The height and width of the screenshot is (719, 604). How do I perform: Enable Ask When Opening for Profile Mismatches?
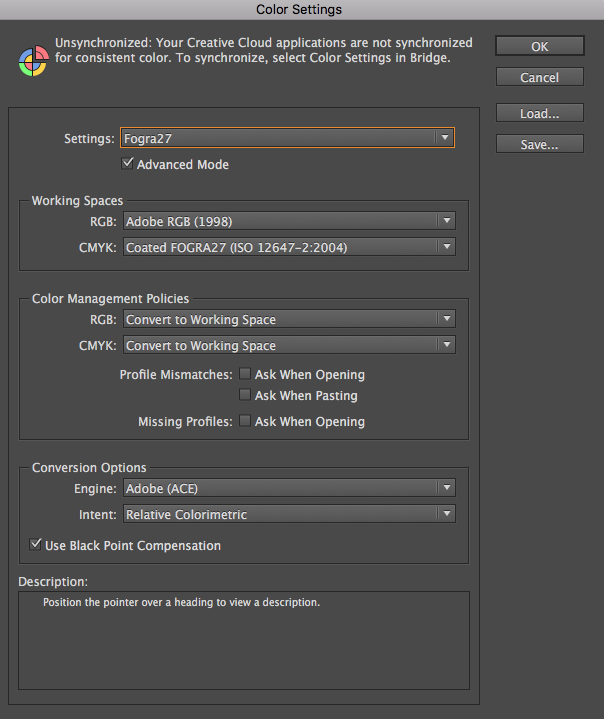coord(245,375)
